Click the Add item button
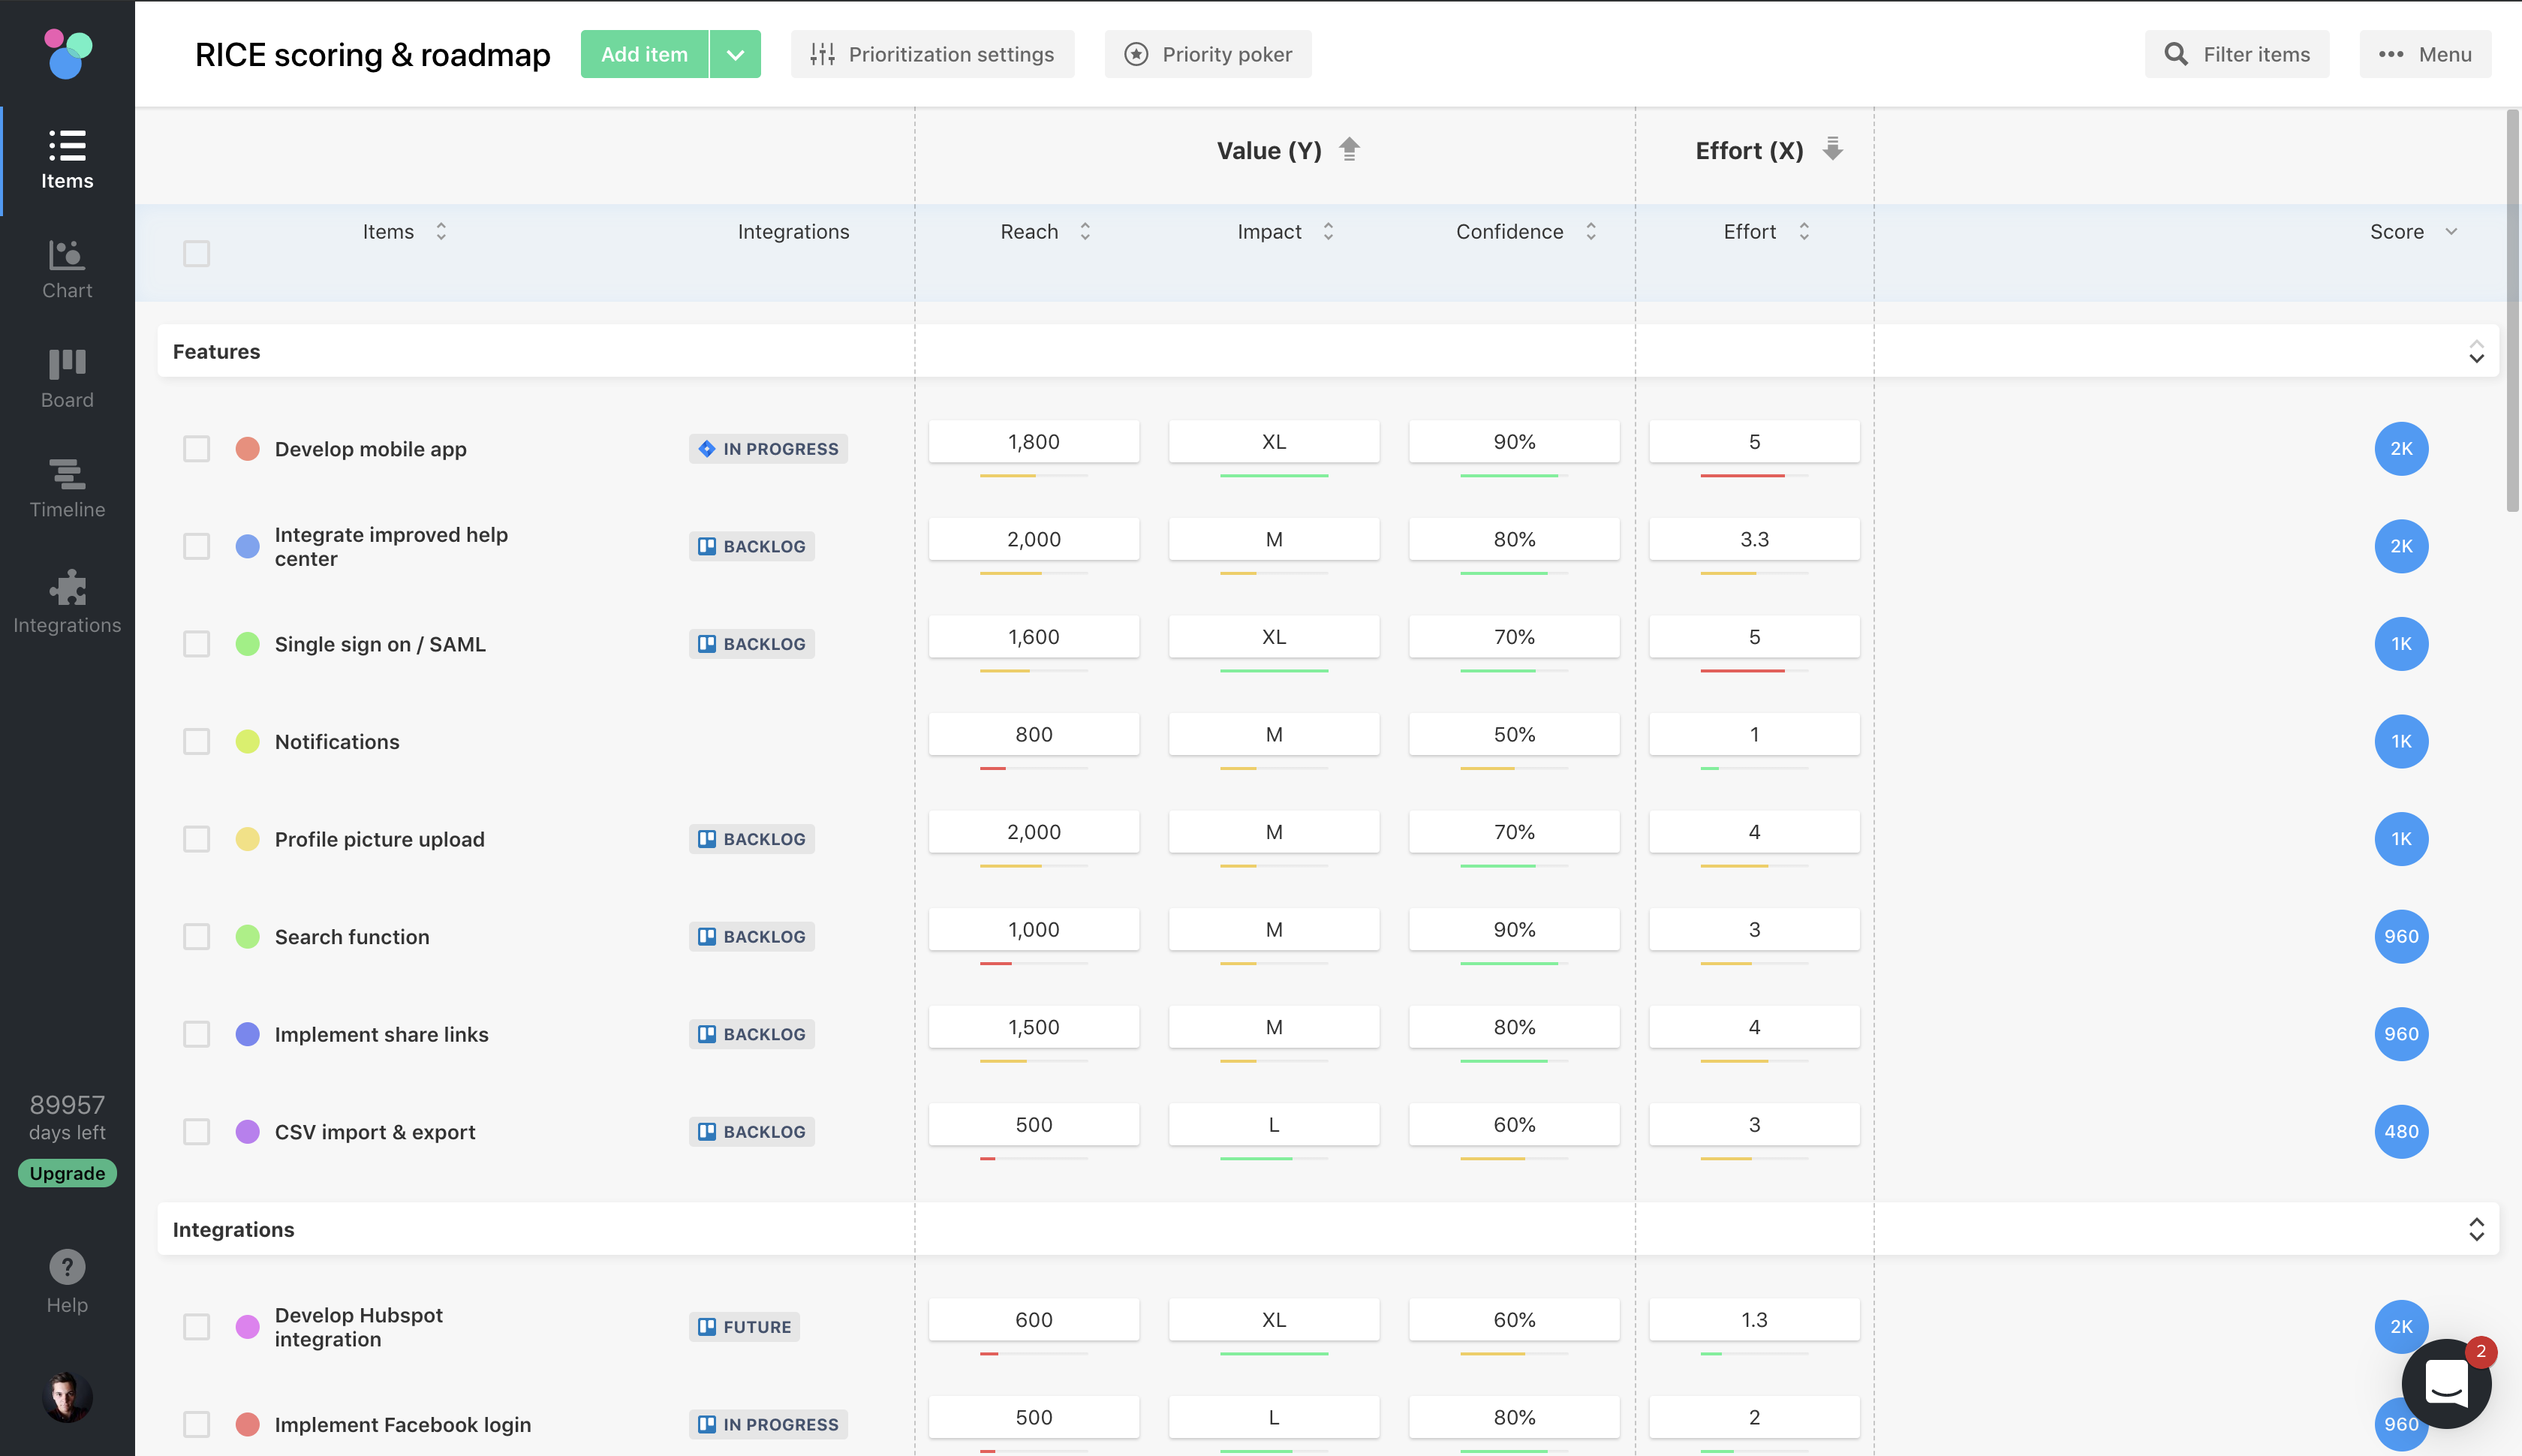 644,54
